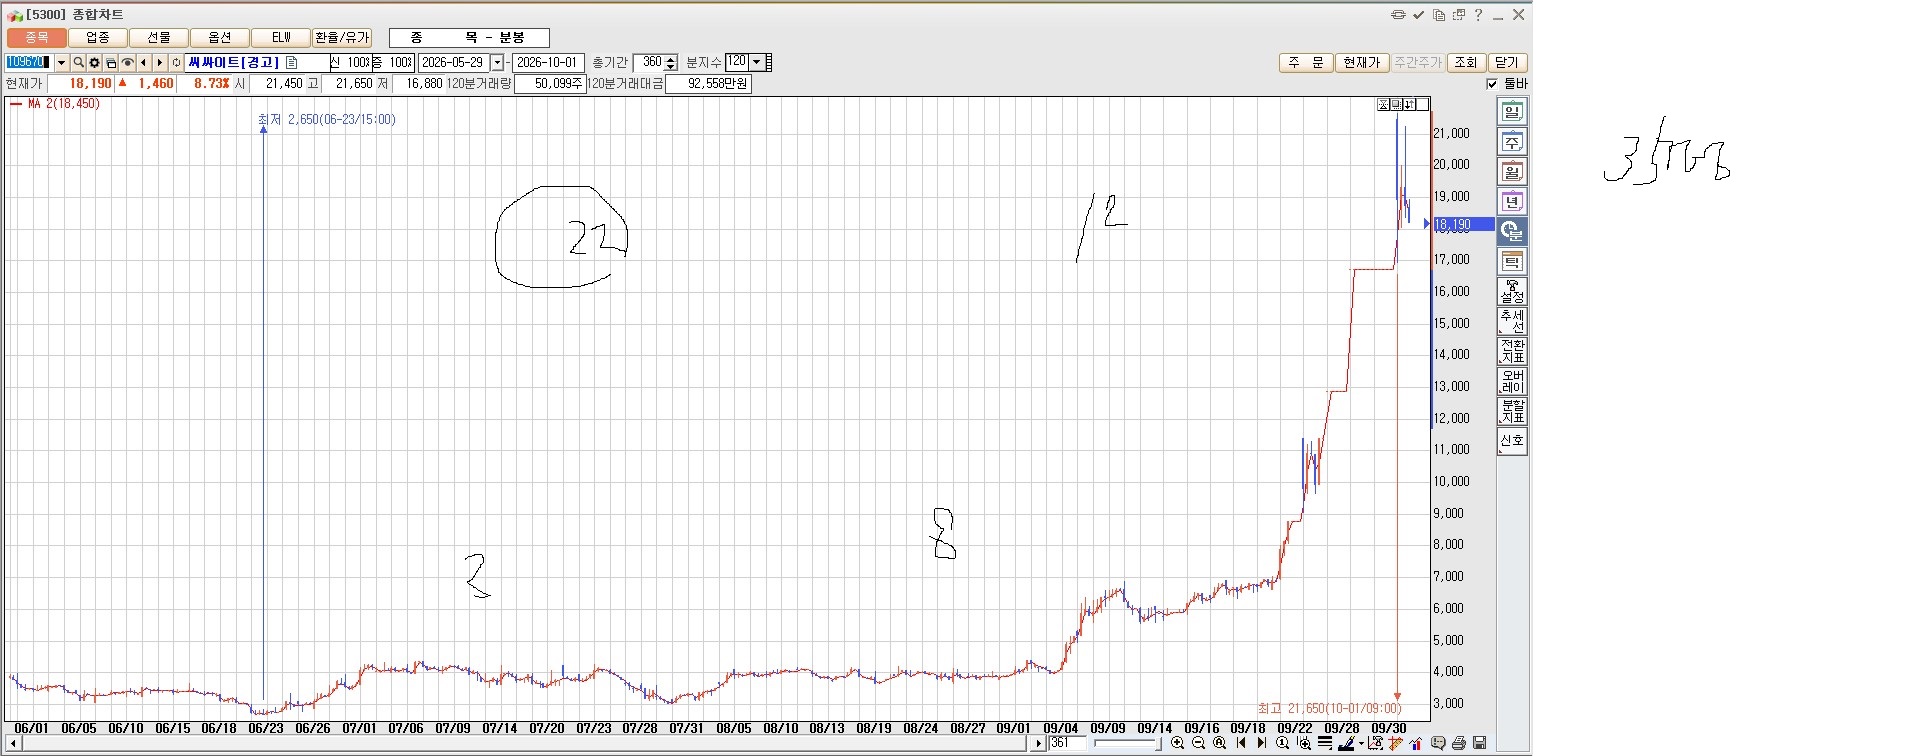Select the 틱 (tick) chart period icon
This screenshot has height=756, width=1914.
1511,262
